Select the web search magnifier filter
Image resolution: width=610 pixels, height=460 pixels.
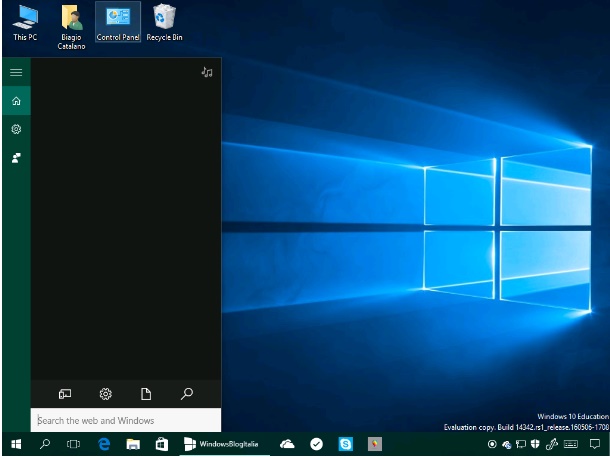(186, 394)
